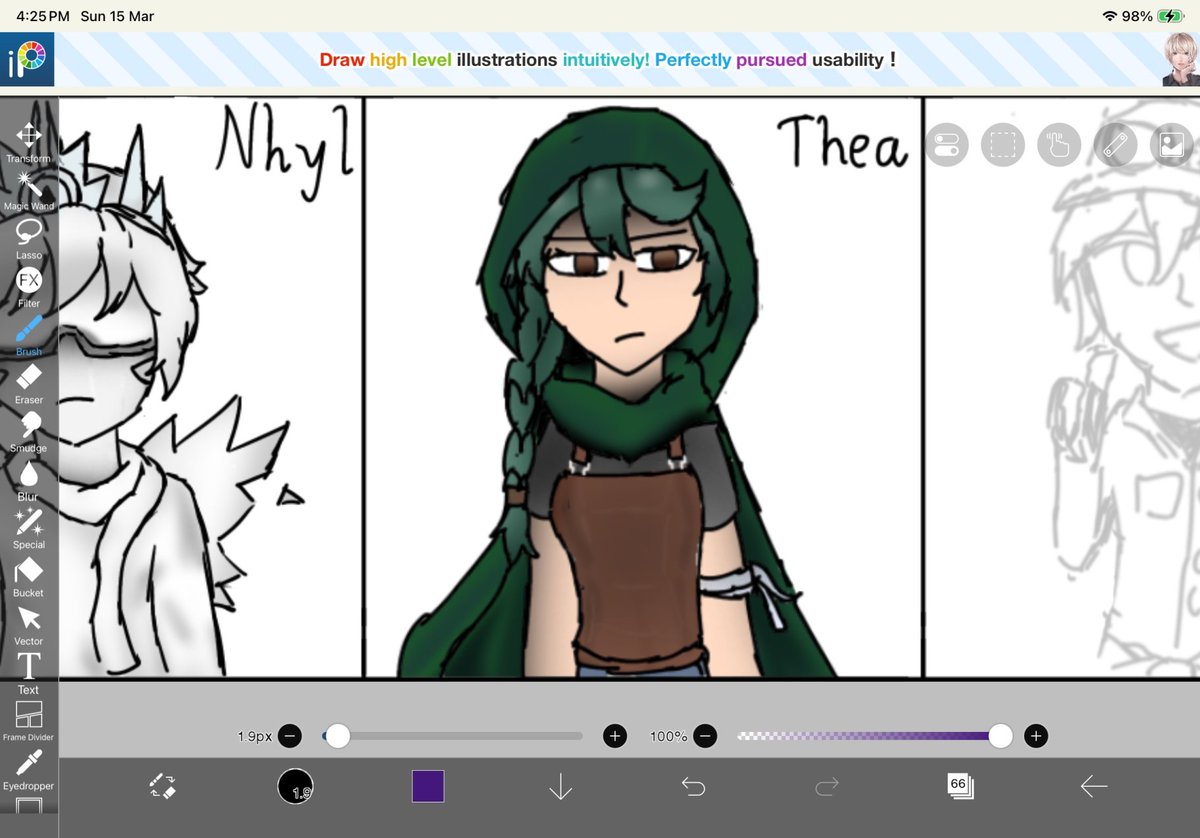Select the Lasso tool

coord(28,239)
